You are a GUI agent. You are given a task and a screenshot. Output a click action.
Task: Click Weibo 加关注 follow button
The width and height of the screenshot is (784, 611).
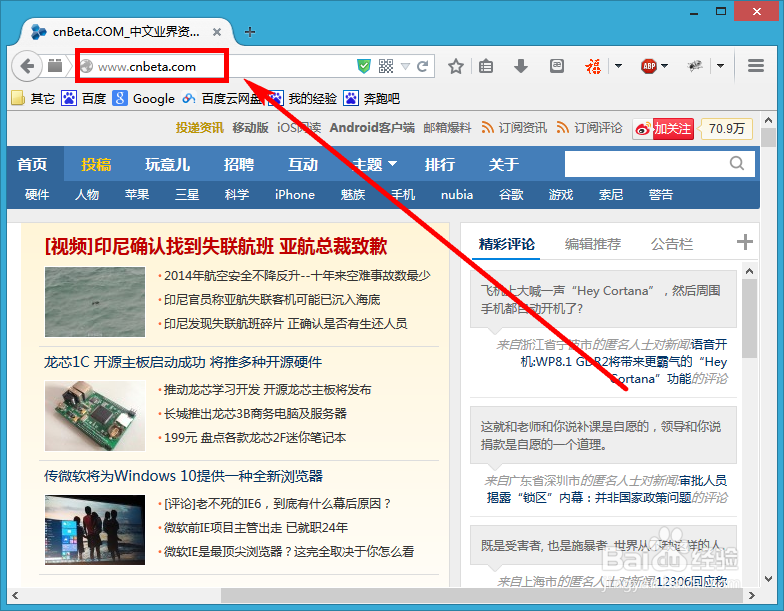[x=663, y=129]
